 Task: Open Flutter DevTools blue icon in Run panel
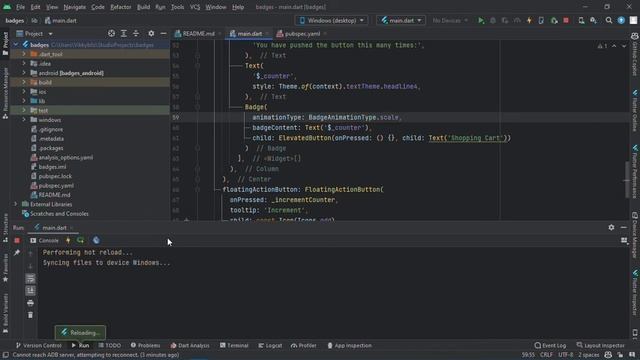(96, 240)
